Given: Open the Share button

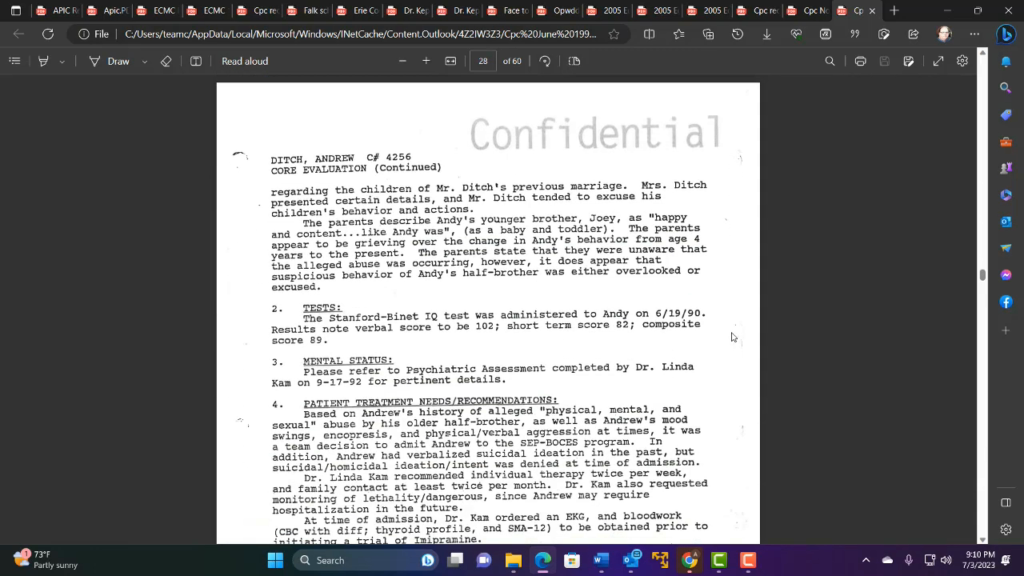Looking at the screenshot, I should [913, 34].
